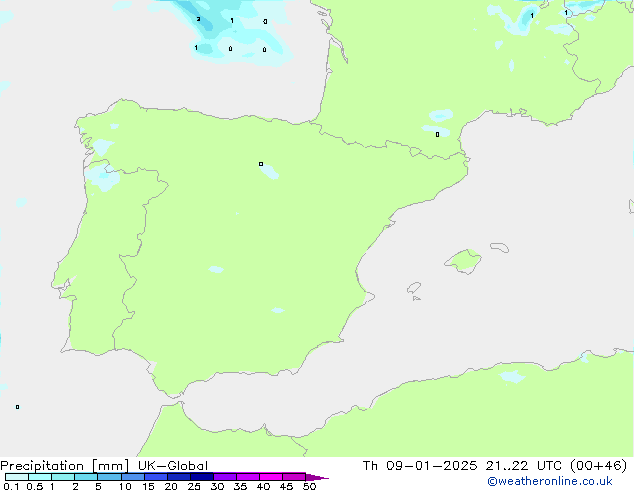Click the '[mm]' unit label
634x490 pixels.
point(110,466)
